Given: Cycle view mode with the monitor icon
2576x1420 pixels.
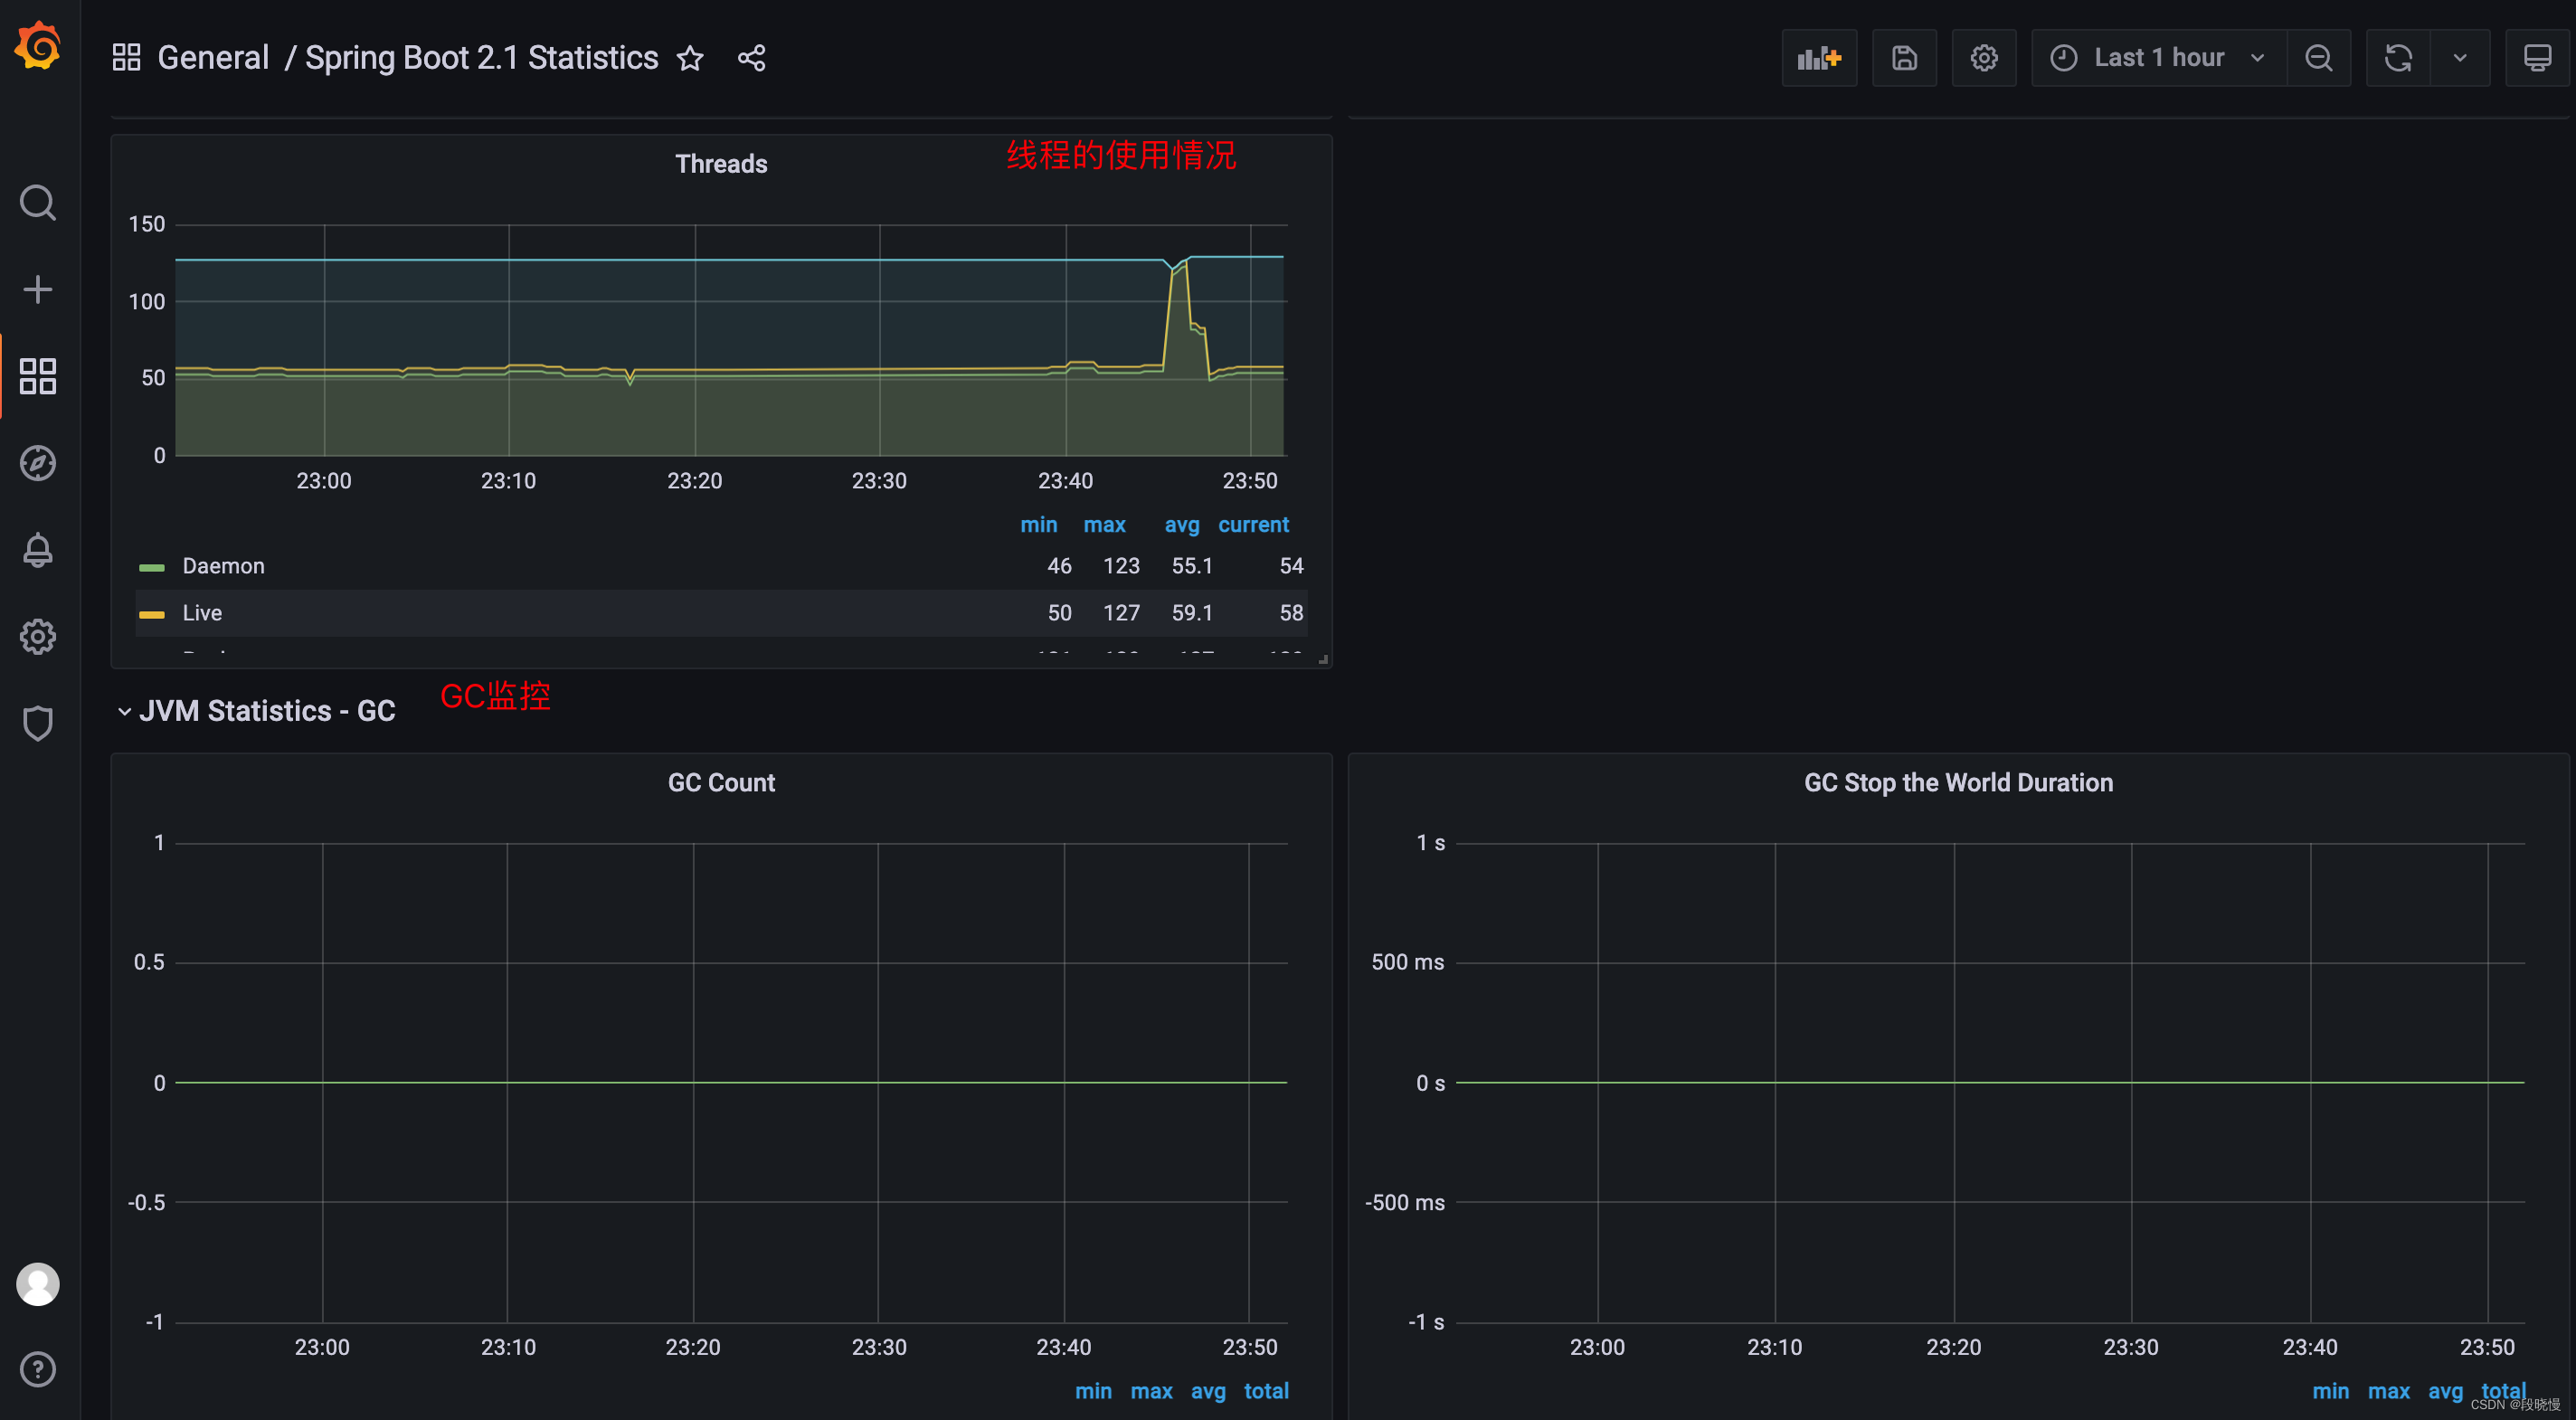Looking at the screenshot, I should 2537,58.
